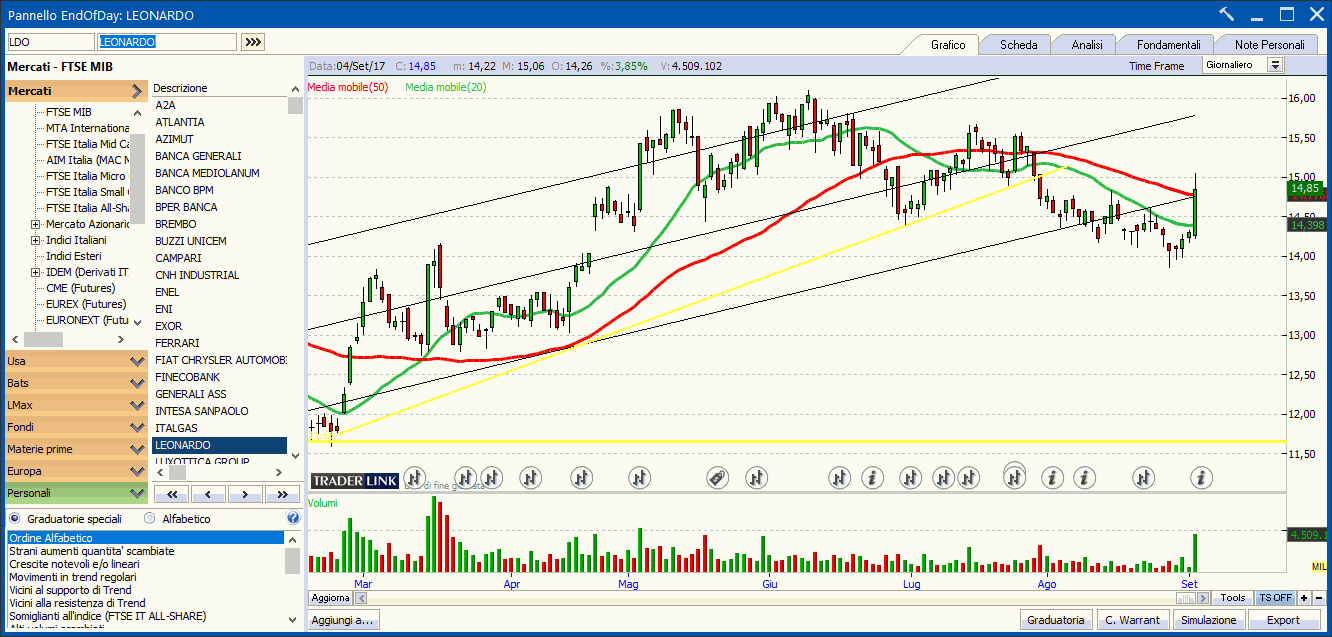Open the Tools button under chart
1332x637 pixels.
tap(1233, 598)
